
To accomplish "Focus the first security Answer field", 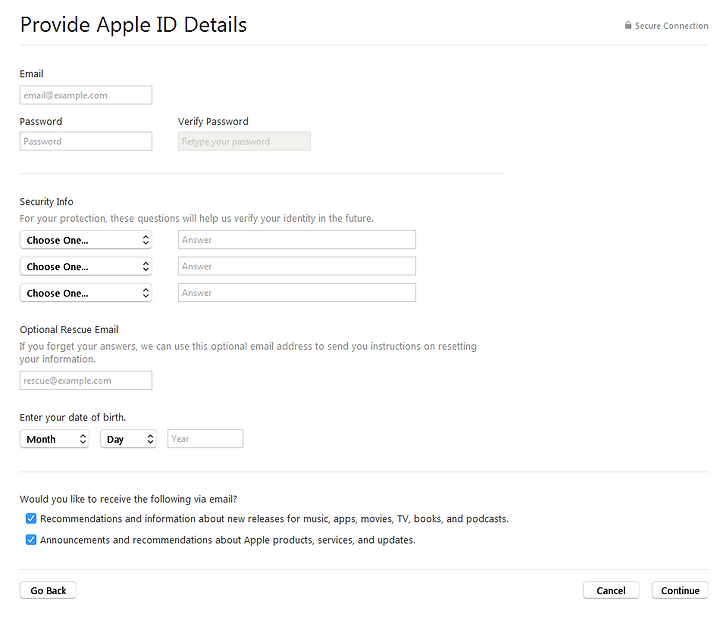I will tap(297, 240).
